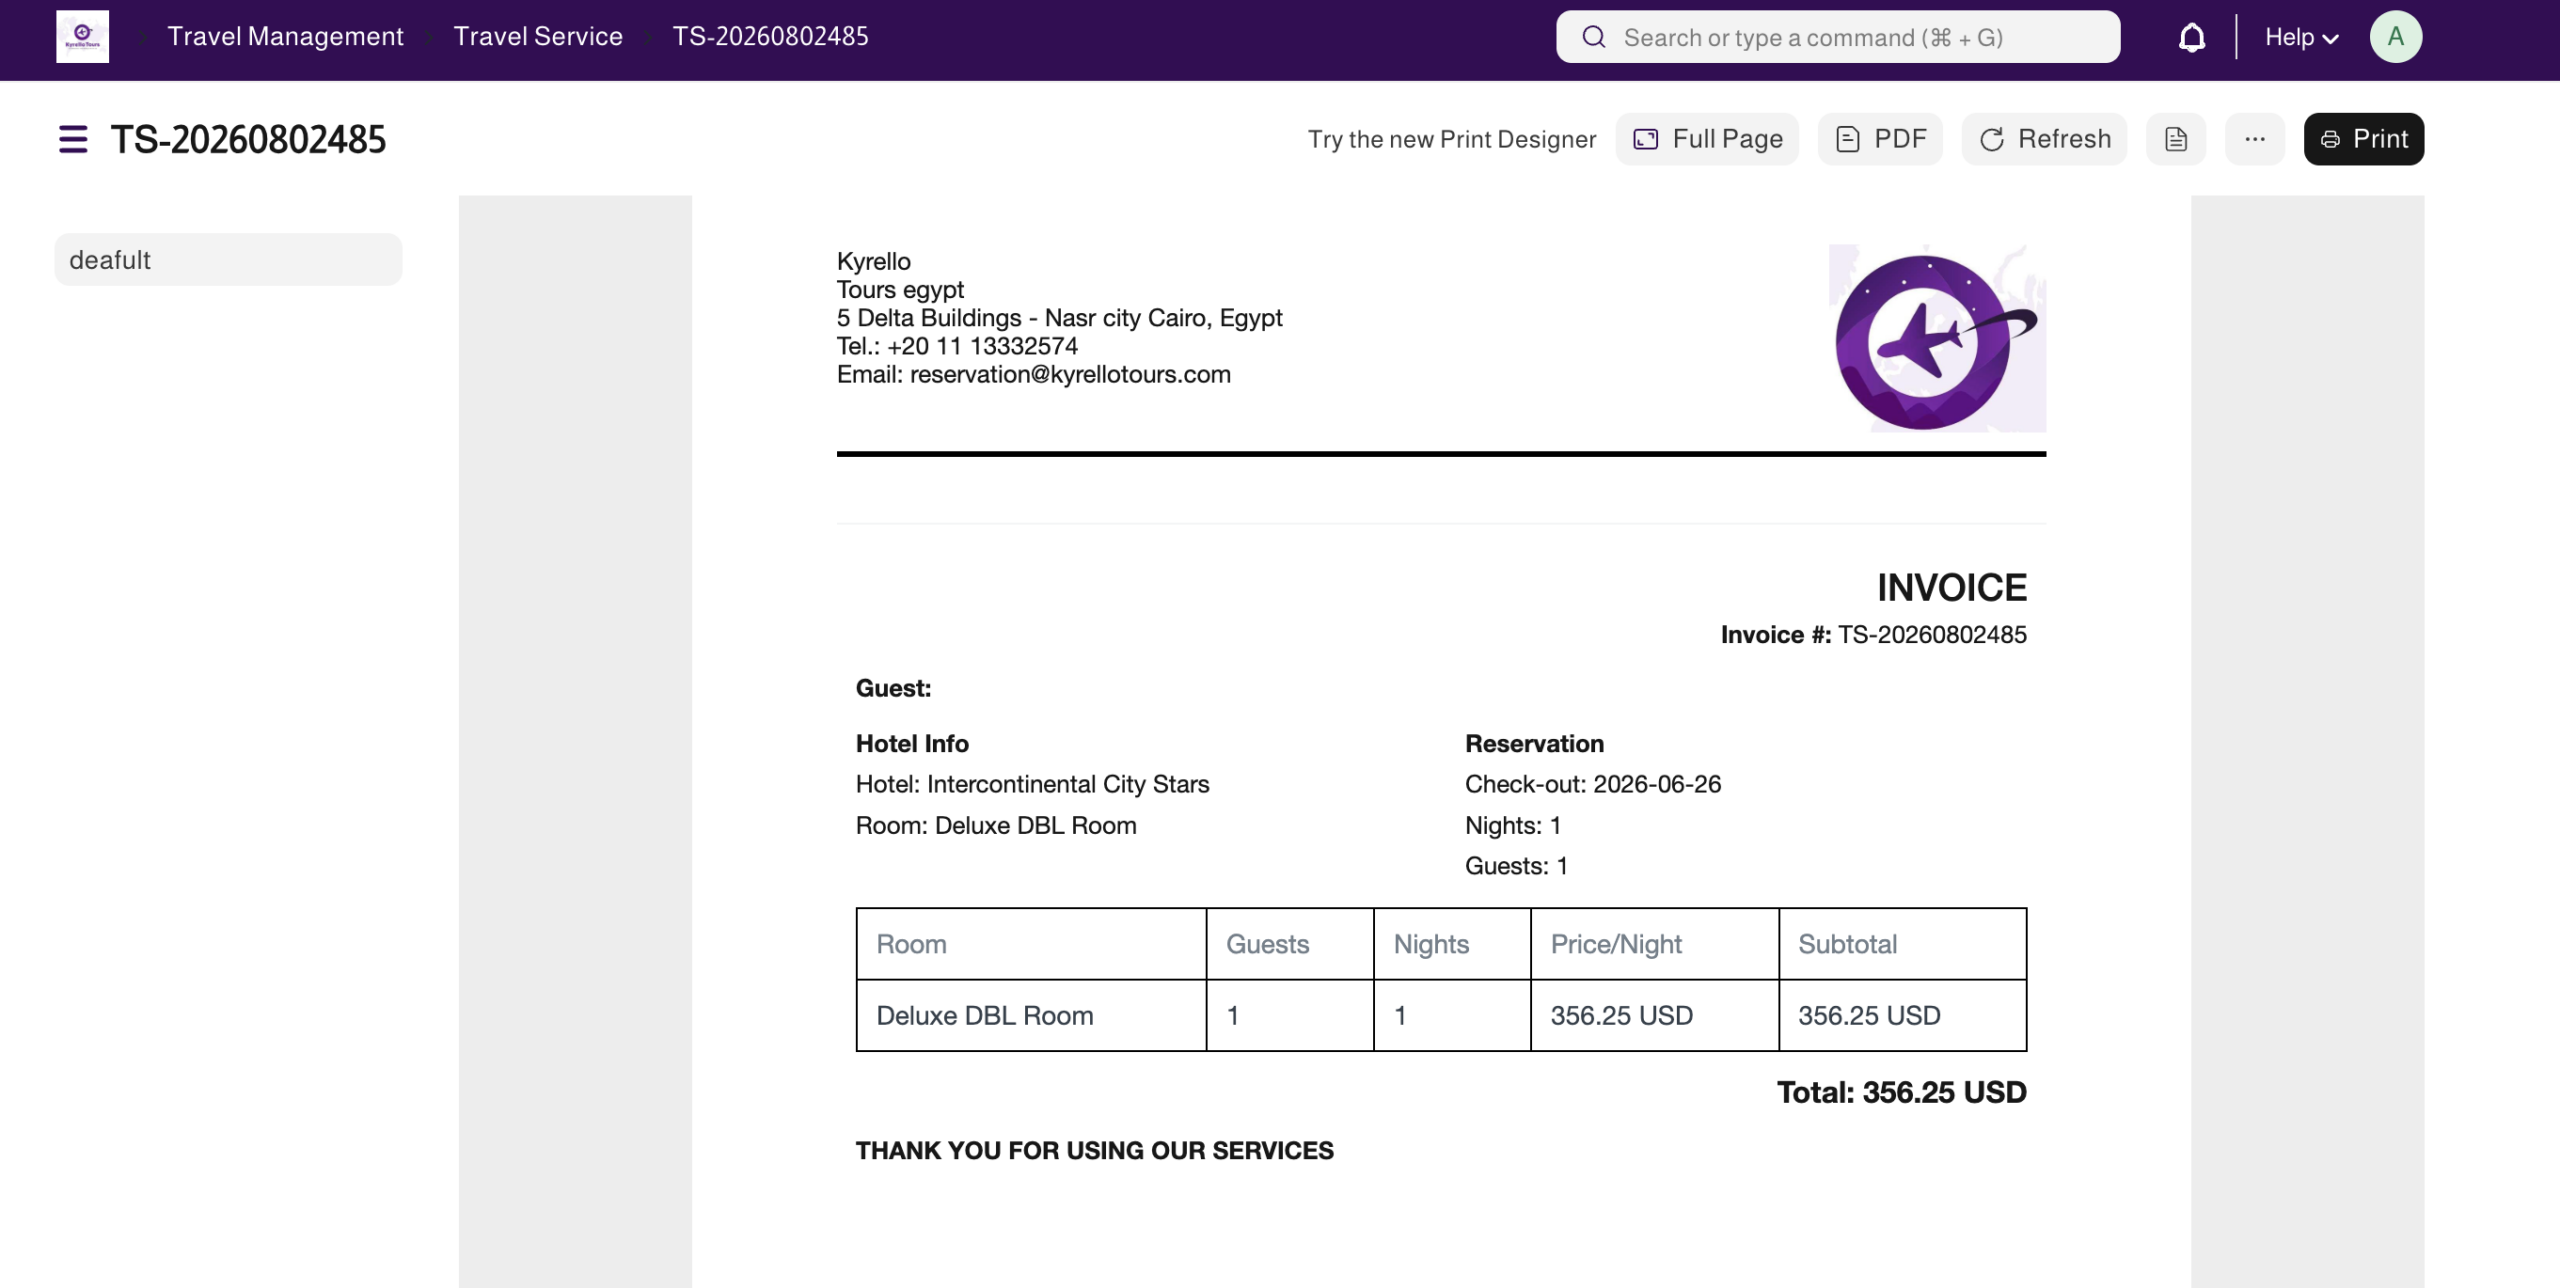Open the Full Page view
Screen dimensions: 2560x1288
point(1706,139)
